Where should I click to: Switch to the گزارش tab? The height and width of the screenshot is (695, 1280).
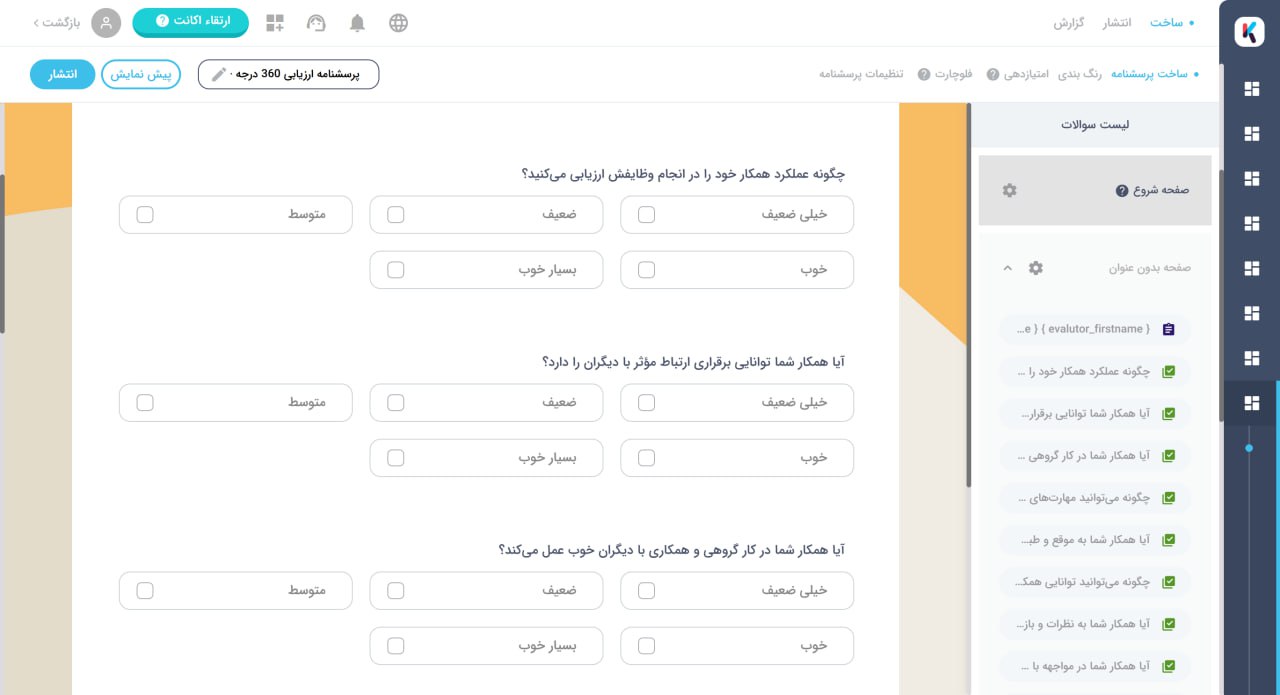1069,22
